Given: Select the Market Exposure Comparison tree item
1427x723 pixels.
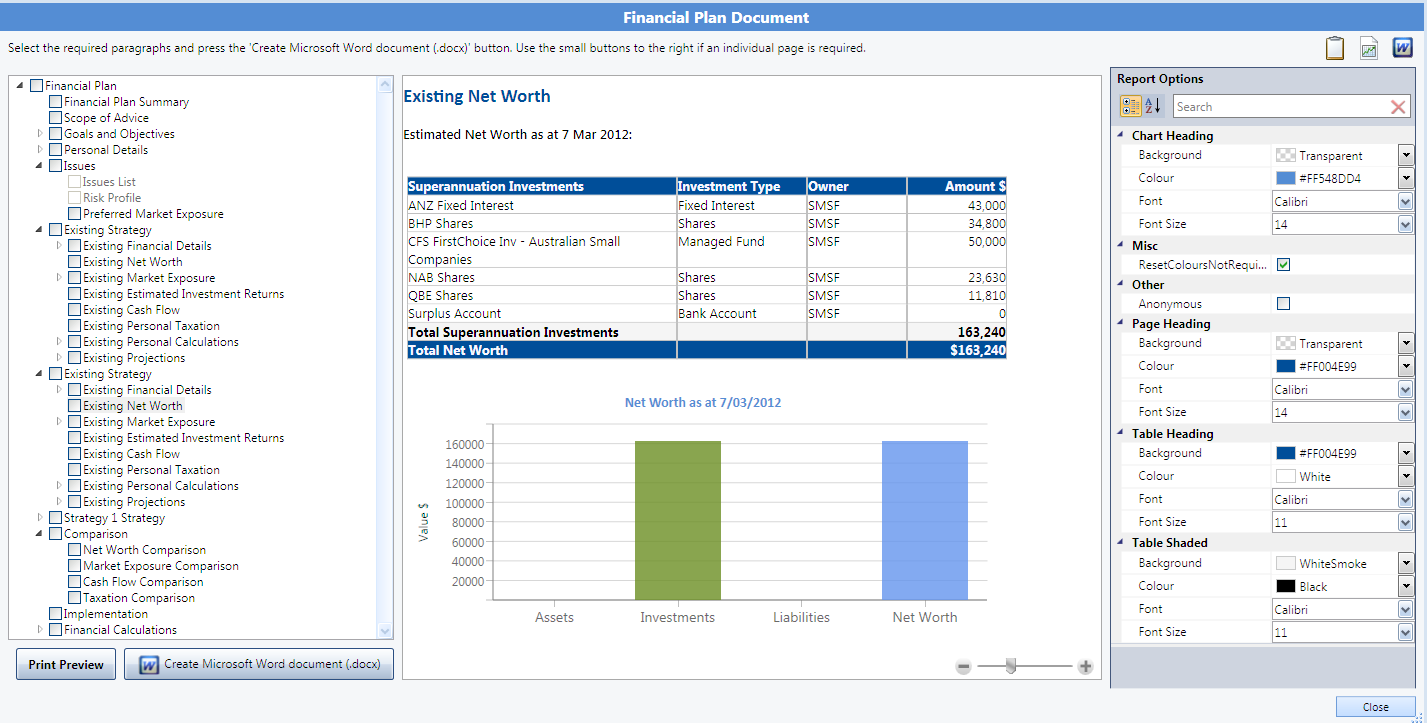Looking at the screenshot, I should coord(161,566).
